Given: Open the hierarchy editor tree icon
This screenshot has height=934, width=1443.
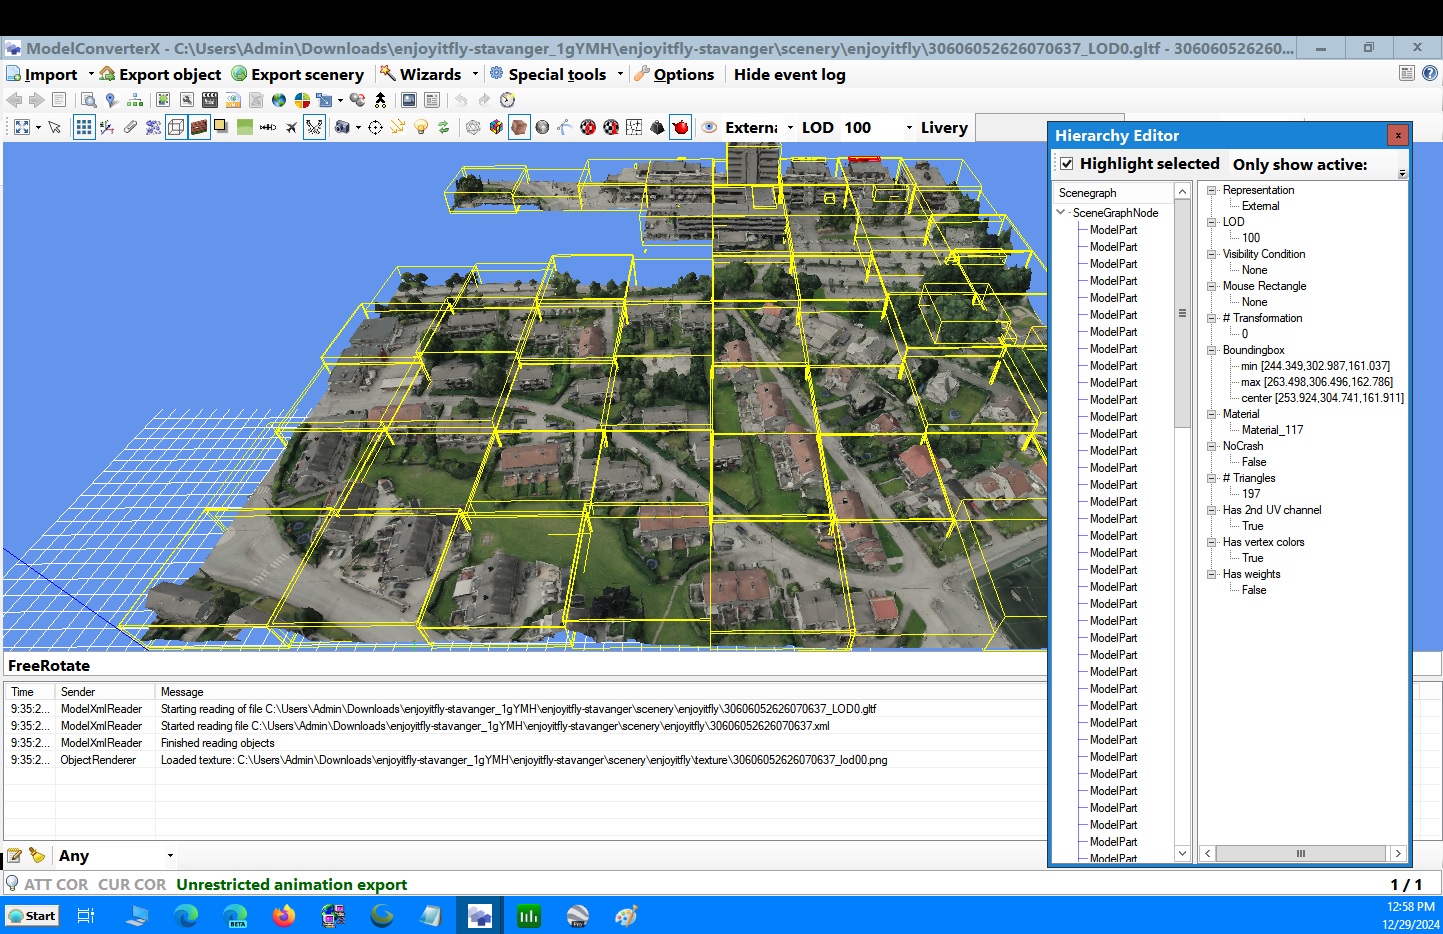Looking at the screenshot, I should pos(135,100).
